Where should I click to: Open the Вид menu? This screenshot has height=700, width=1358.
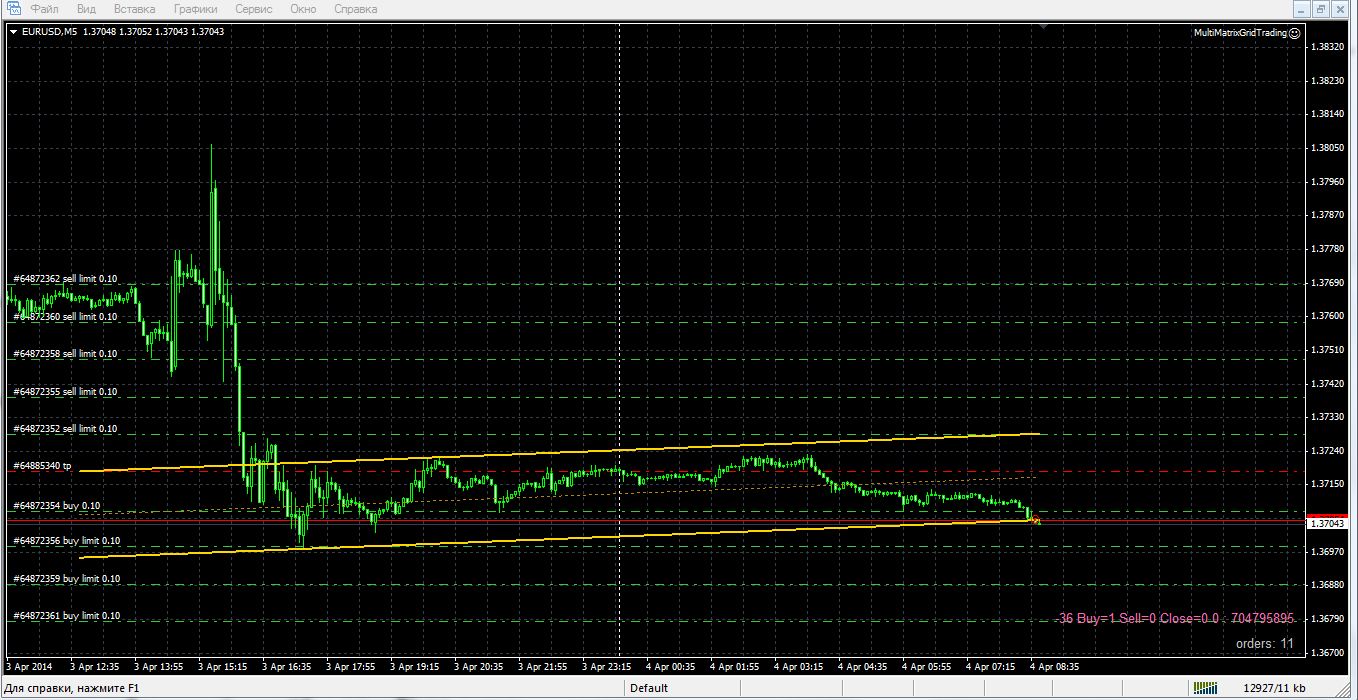[86, 9]
